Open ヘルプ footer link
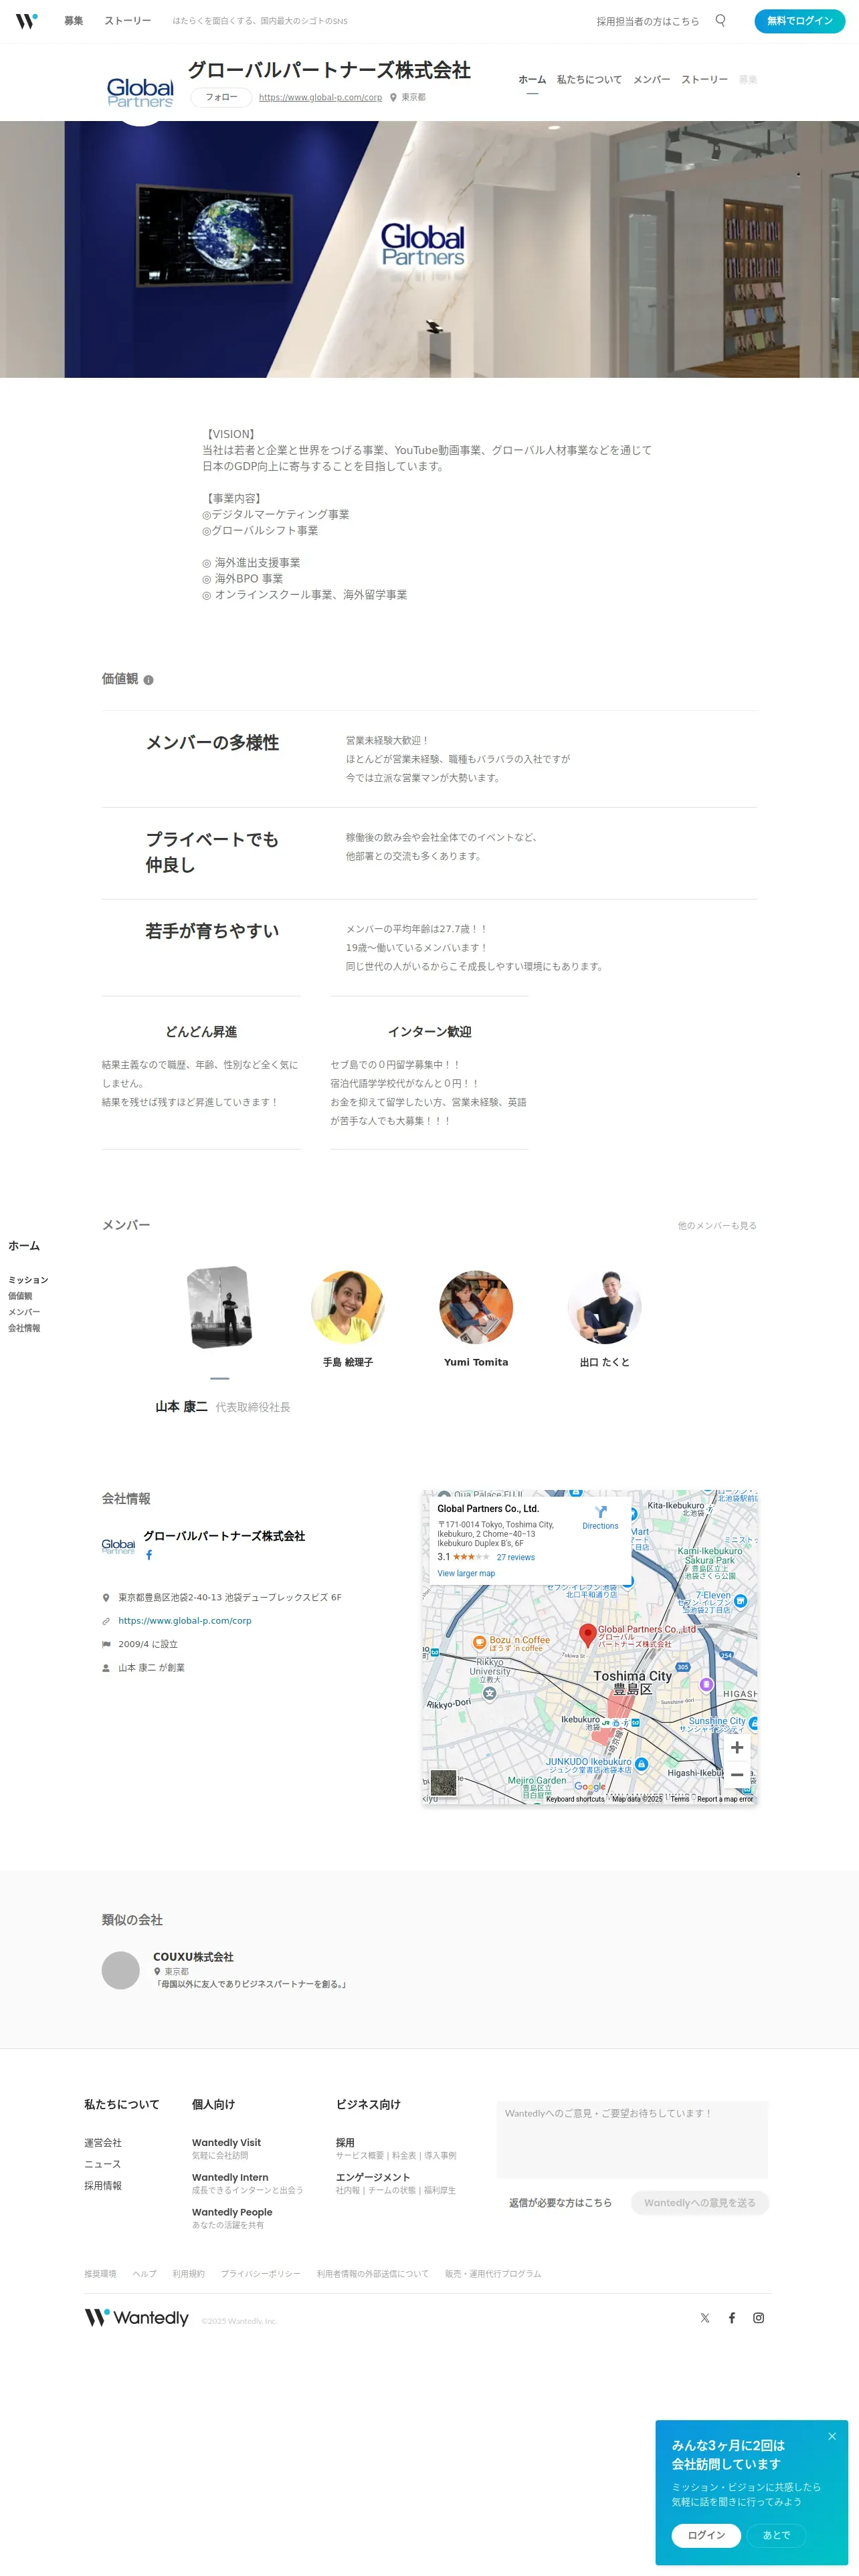 (x=145, y=2274)
